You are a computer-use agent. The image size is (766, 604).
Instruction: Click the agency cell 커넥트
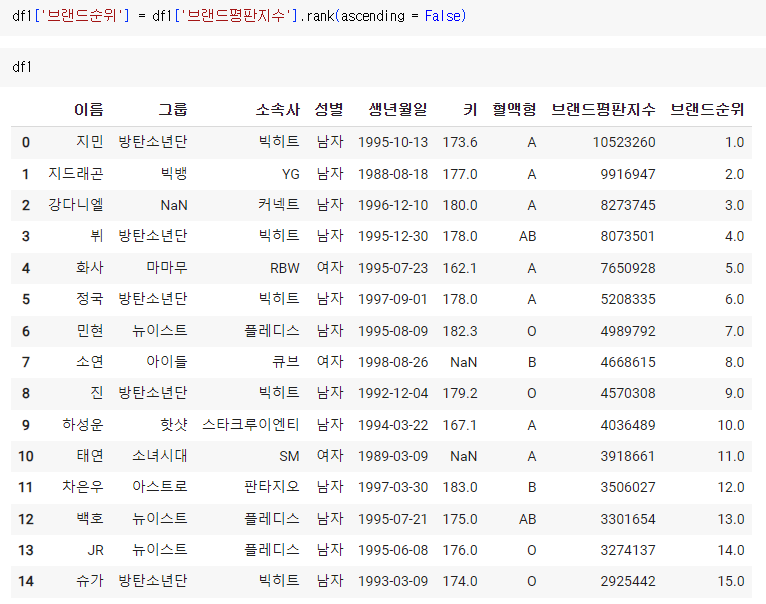click(278, 205)
